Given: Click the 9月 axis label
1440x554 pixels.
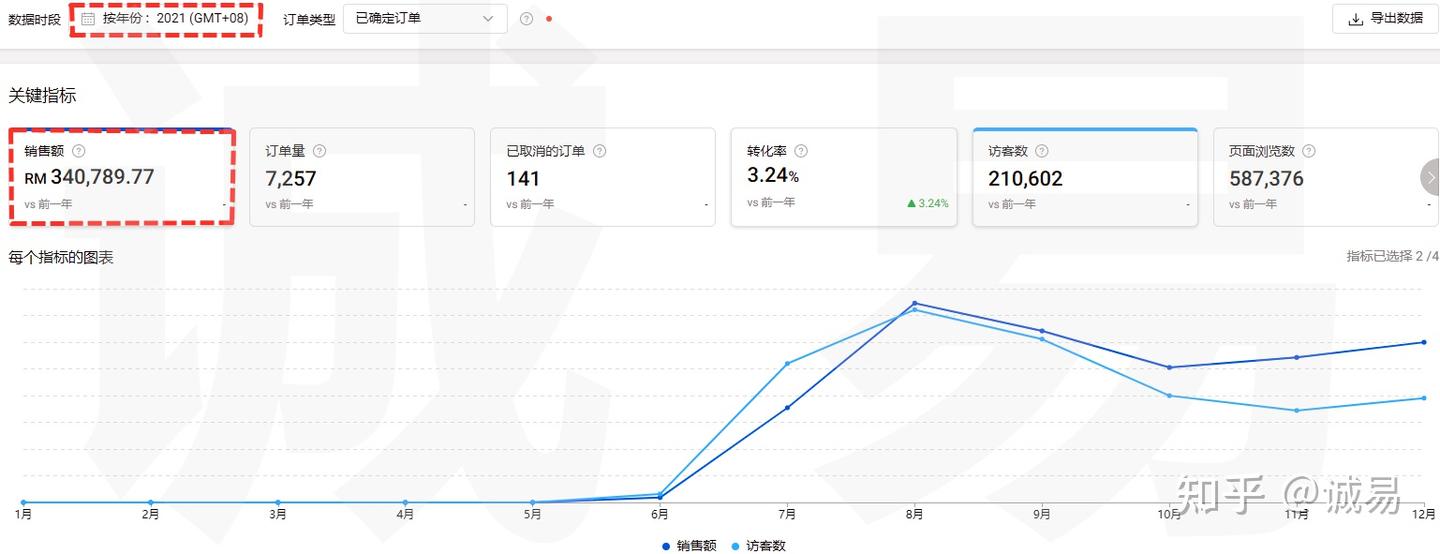Looking at the screenshot, I should point(1042,515).
